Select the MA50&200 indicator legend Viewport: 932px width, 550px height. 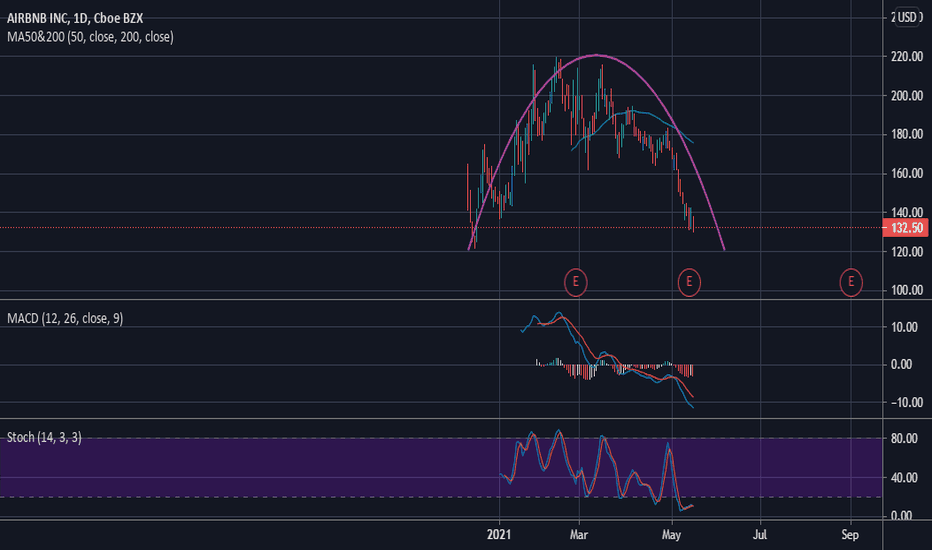[x=90, y=37]
